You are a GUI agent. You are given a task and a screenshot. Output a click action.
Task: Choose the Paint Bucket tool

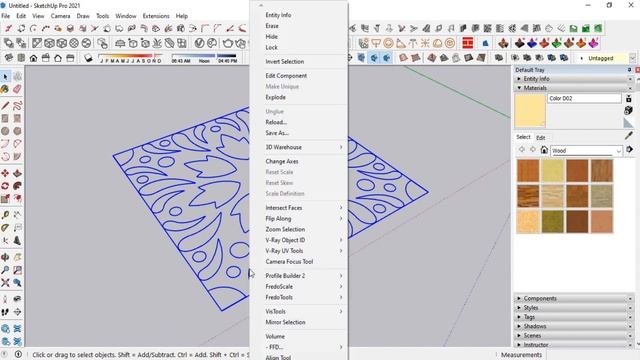[5, 89]
